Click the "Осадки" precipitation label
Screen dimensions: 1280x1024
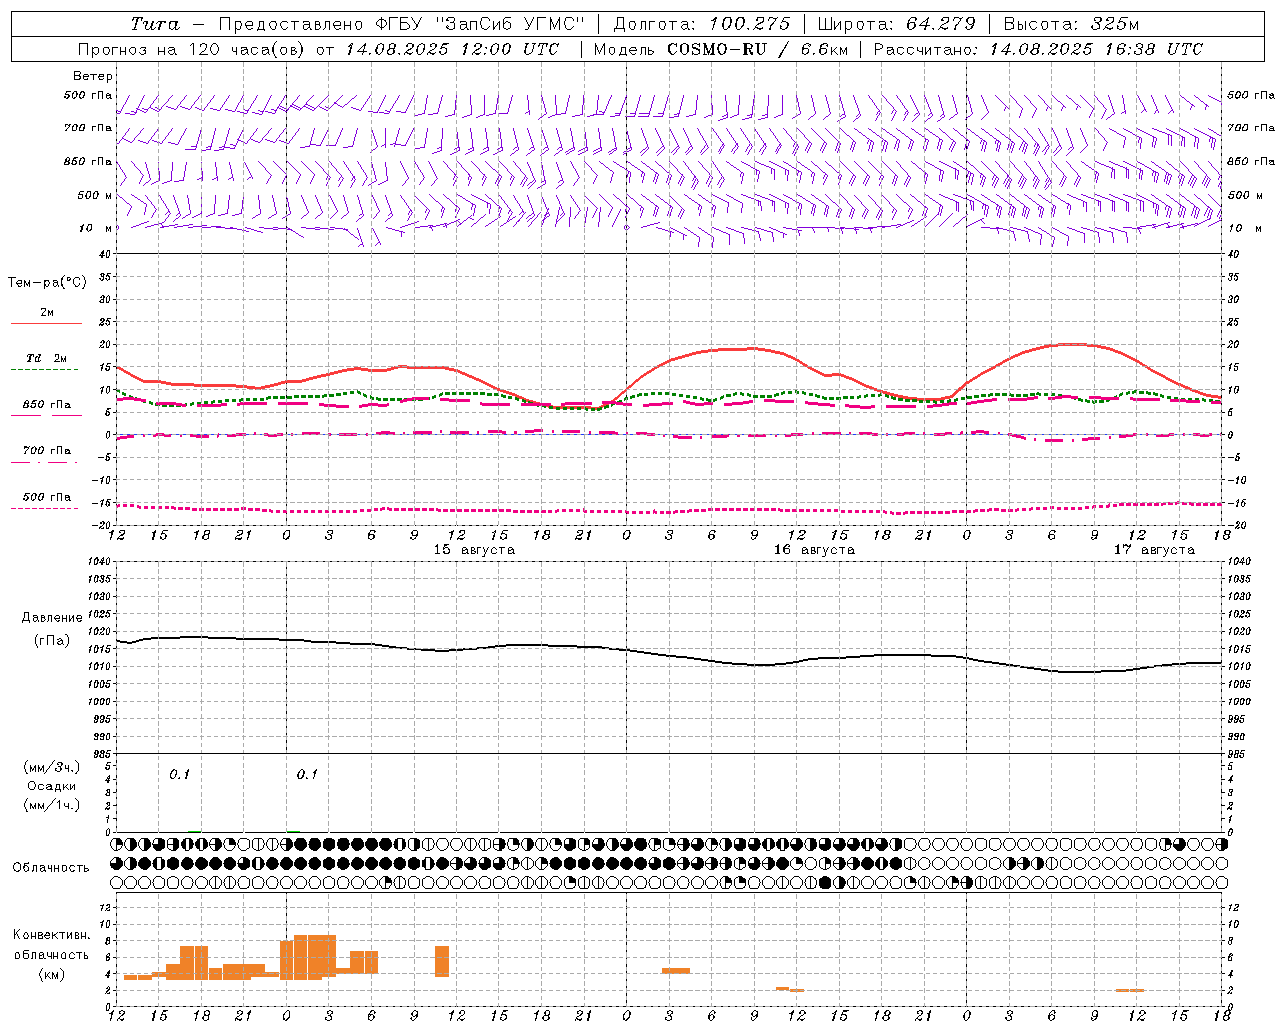tap(51, 786)
